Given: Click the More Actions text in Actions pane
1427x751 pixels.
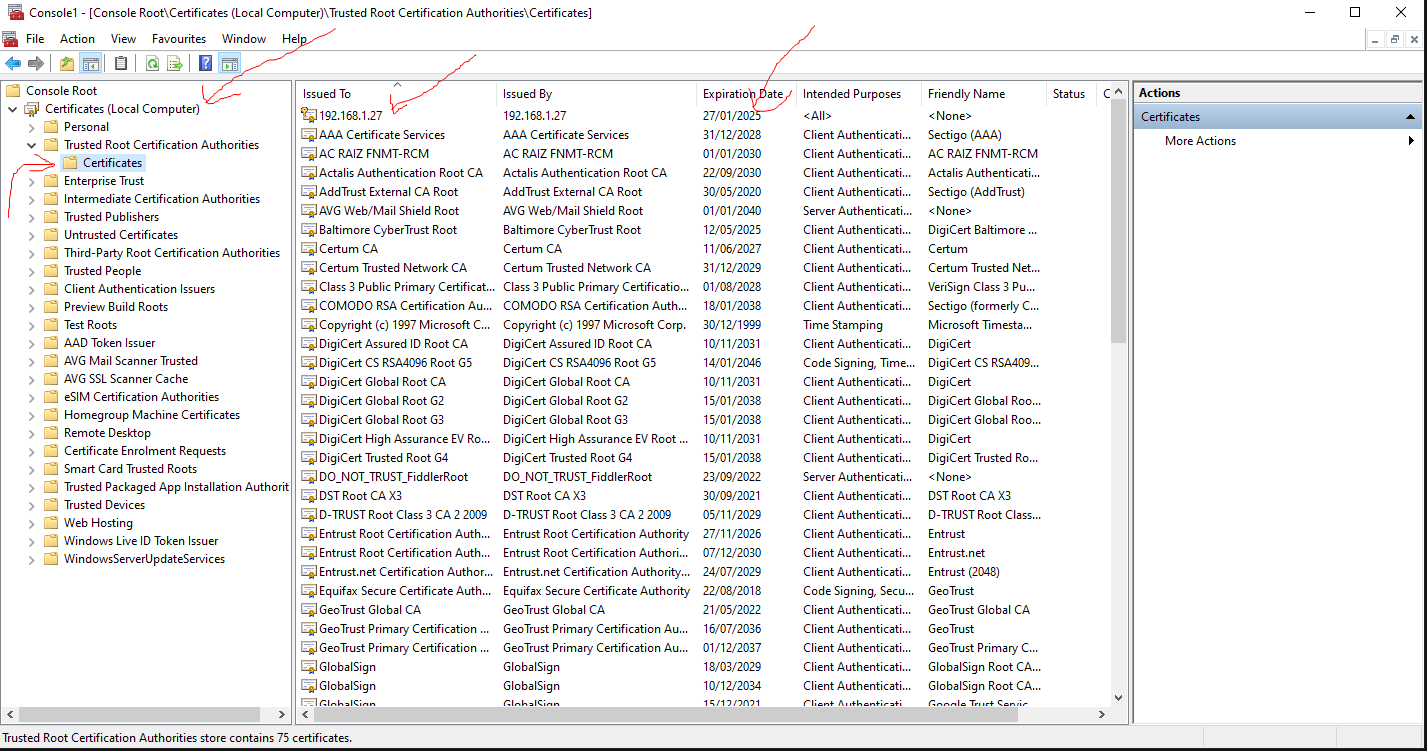Looking at the screenshot, I should [1200, 141].
